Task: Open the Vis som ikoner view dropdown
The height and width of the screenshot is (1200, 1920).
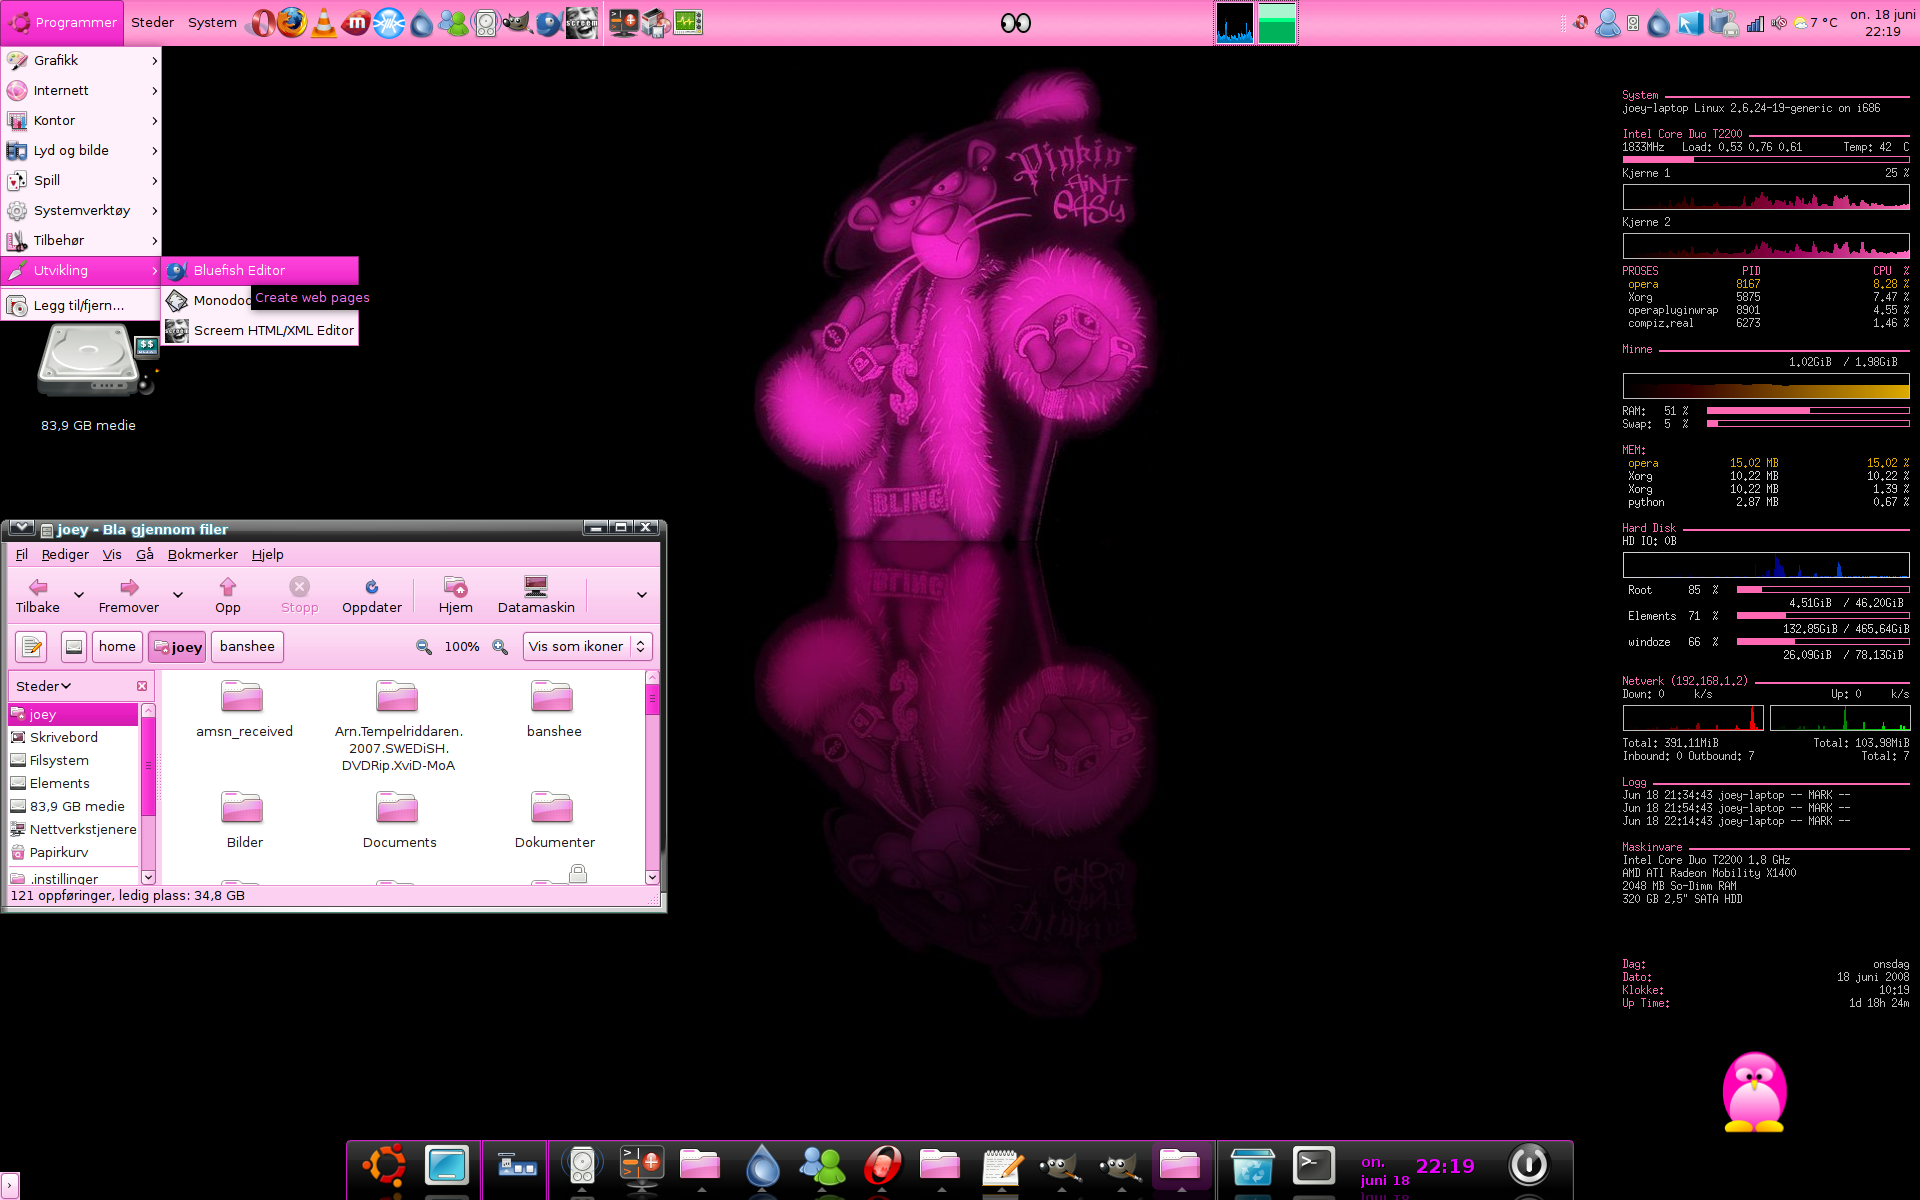Action: [x=587, y=647]
